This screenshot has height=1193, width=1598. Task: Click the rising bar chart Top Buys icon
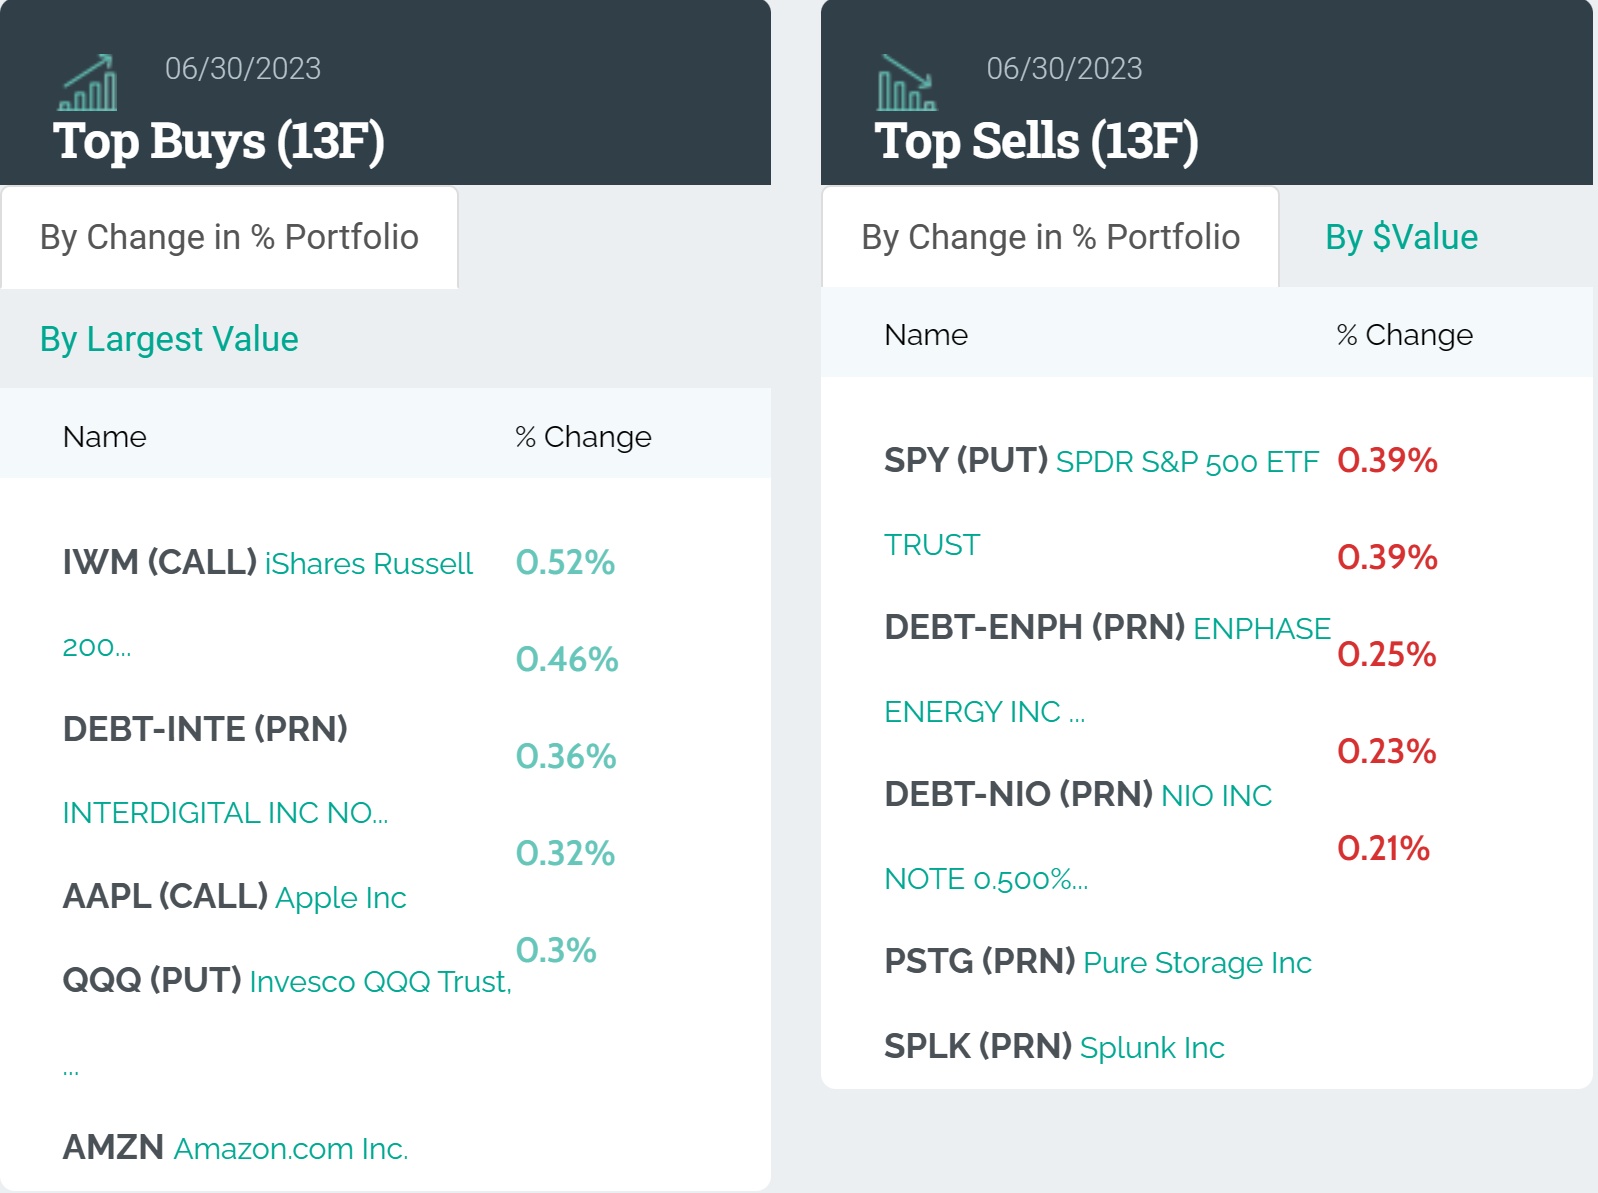click(x=88, y=83)
